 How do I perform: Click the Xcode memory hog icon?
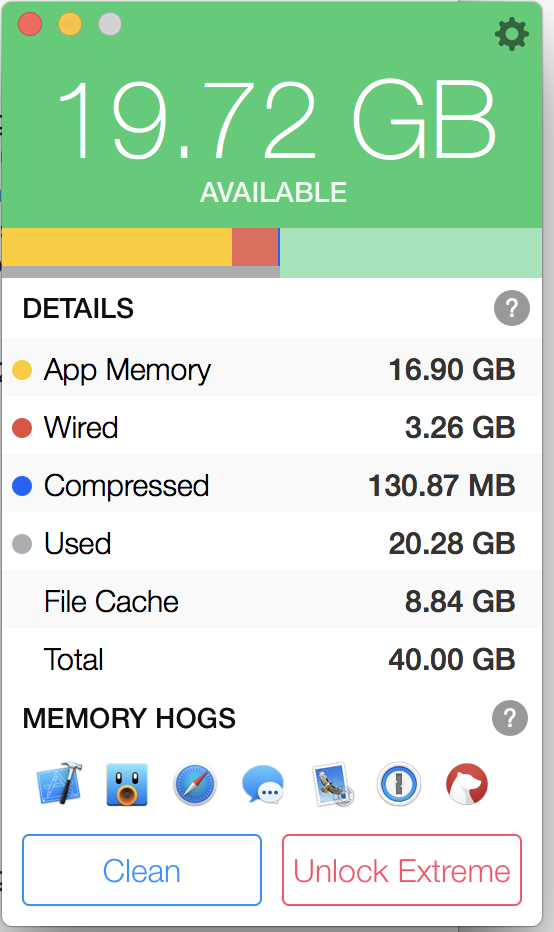(59, 783)
